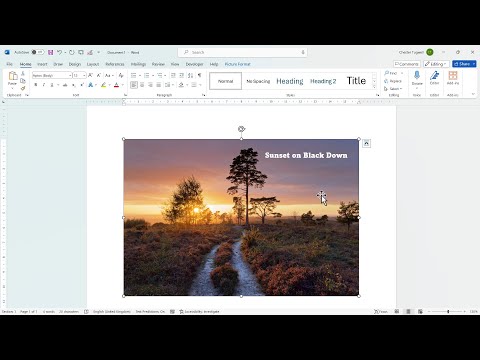Toggle Justify alignment

159,85
